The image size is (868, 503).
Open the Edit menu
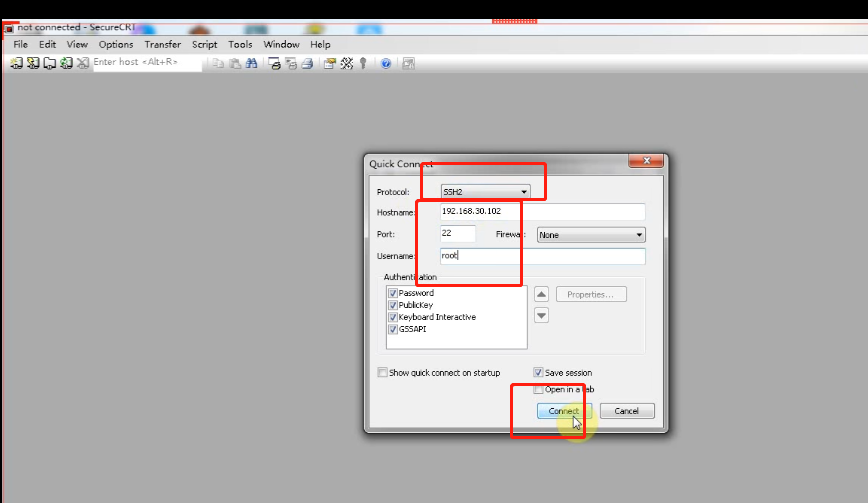coord(47,44)
